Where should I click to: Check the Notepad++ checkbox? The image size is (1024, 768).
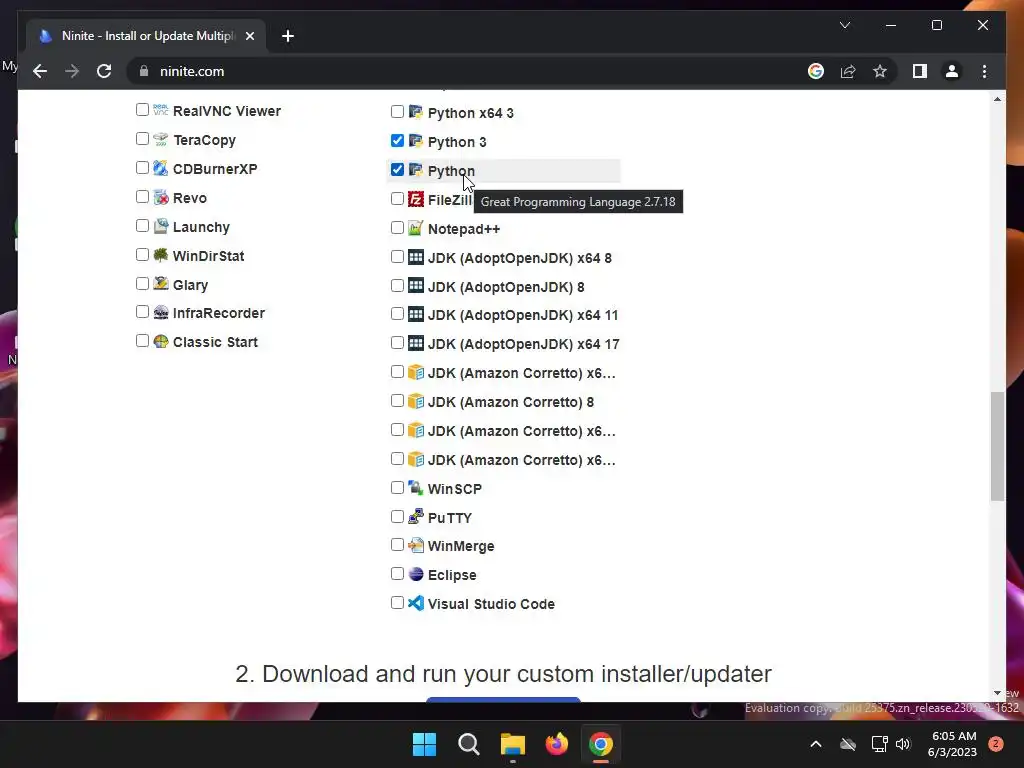[x=397, y=227]
